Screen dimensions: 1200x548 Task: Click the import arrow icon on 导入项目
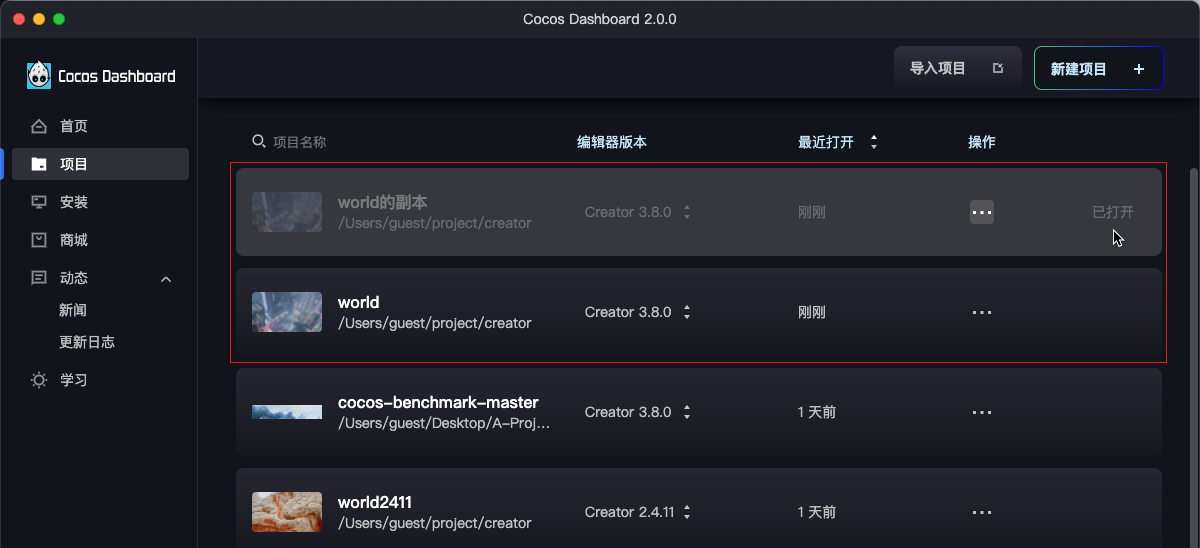click(x=997, y=68)
